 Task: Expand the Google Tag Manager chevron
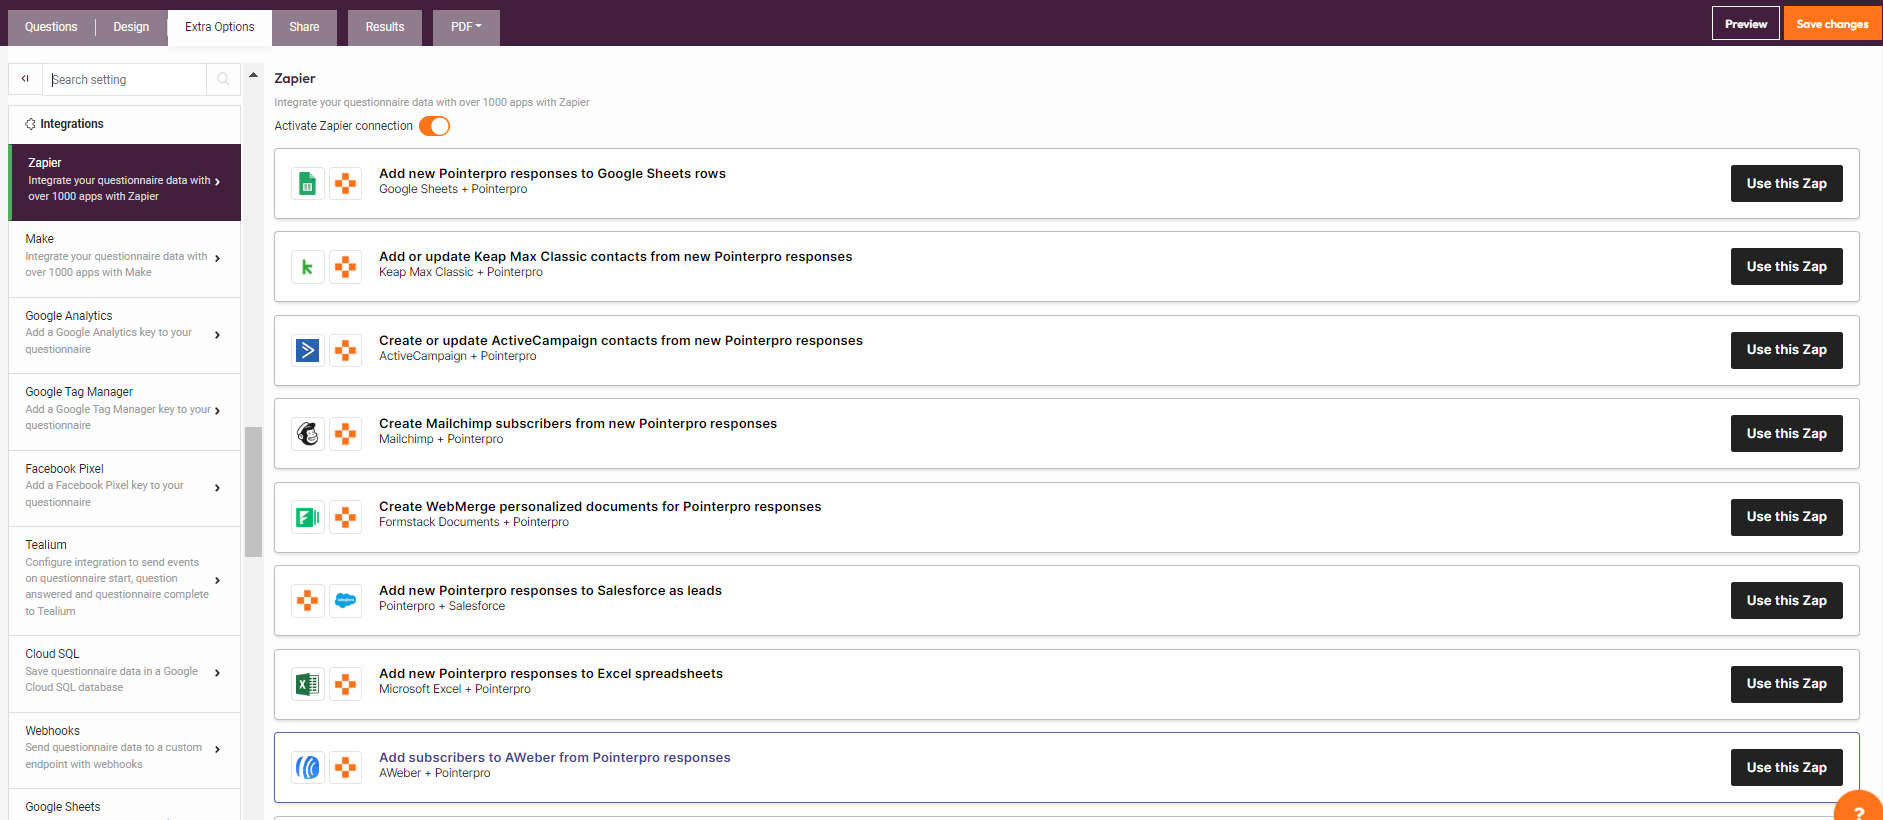coord(217,411)
